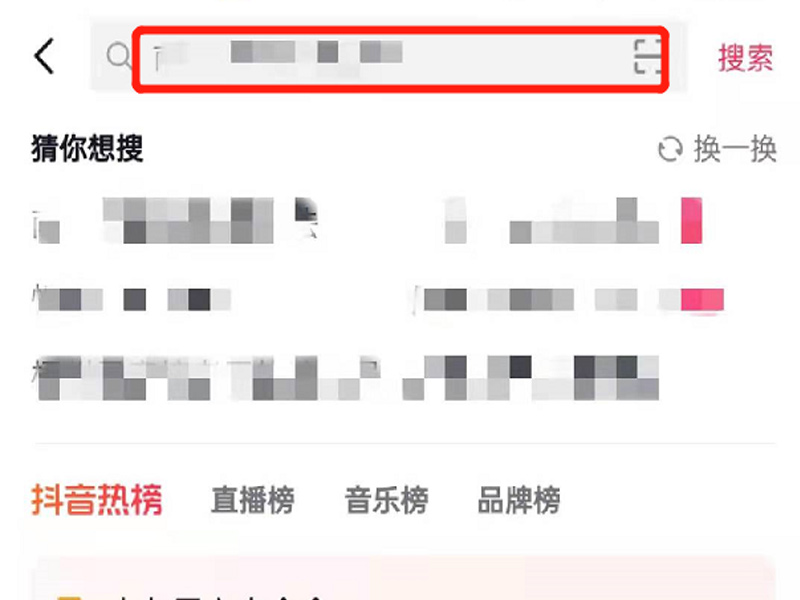Click the dark icon after the first left suggestion
Image resolution: width=800 pixels, height=600 pixels.
(306, 217)
